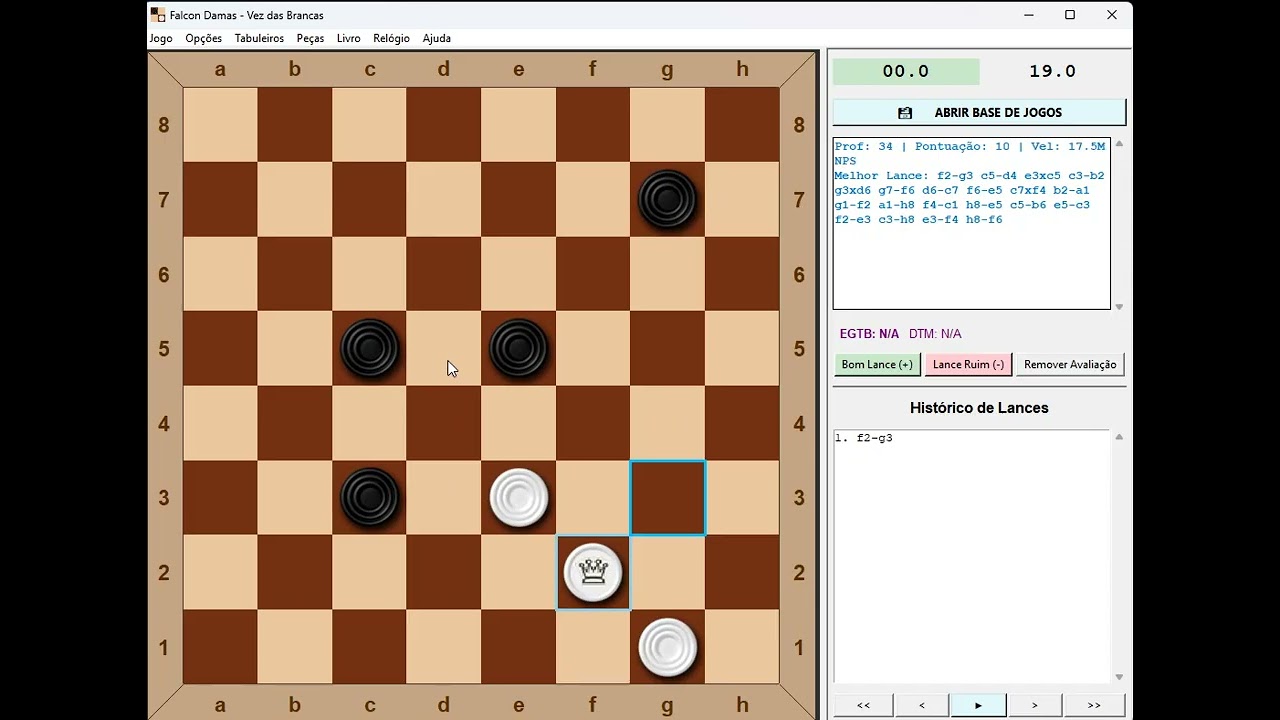Mark move with Lance Ruim (-)
Screen dimensions: 1280x720
pyautogui.click(x=968, y=364)
